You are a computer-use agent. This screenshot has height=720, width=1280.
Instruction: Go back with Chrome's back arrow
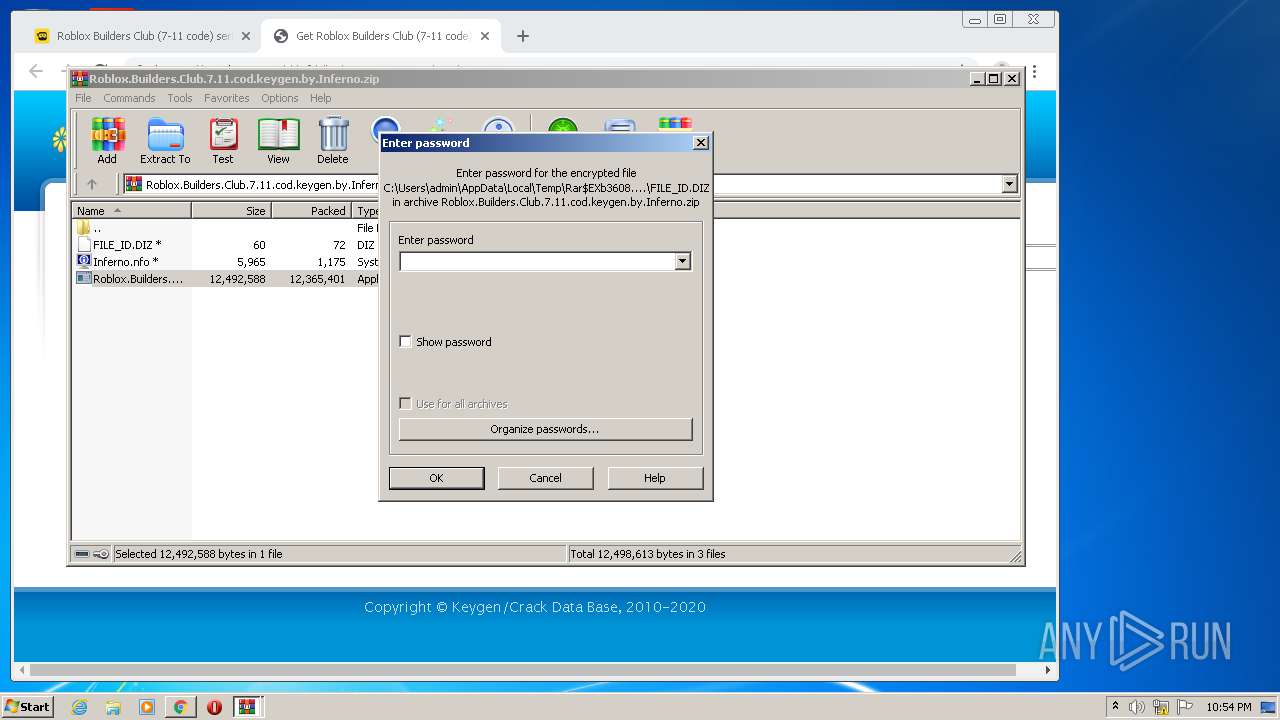tap(36, 71)
